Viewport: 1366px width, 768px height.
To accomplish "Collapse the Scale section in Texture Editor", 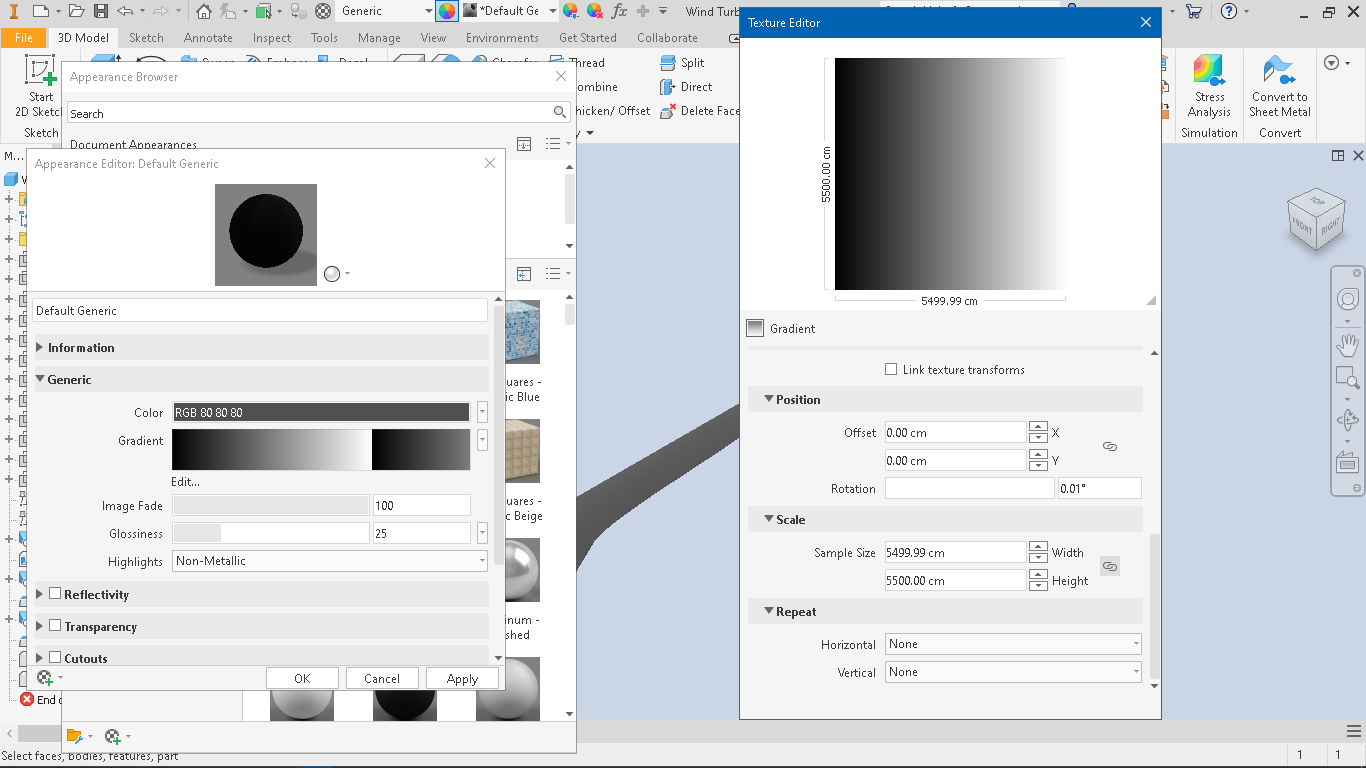I will pyautogui.click(x=769, y=519).
